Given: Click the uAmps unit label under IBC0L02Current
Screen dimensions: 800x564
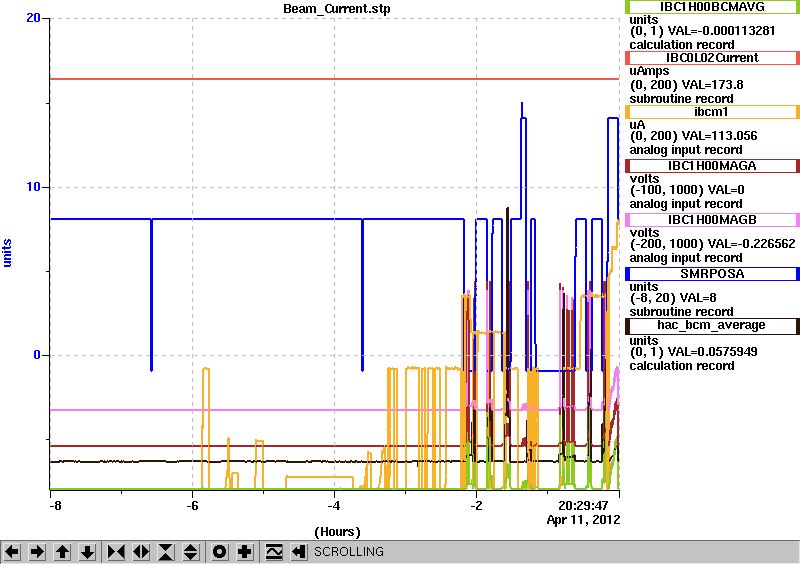Looking at the screenshot, I should tap(649, 71).
